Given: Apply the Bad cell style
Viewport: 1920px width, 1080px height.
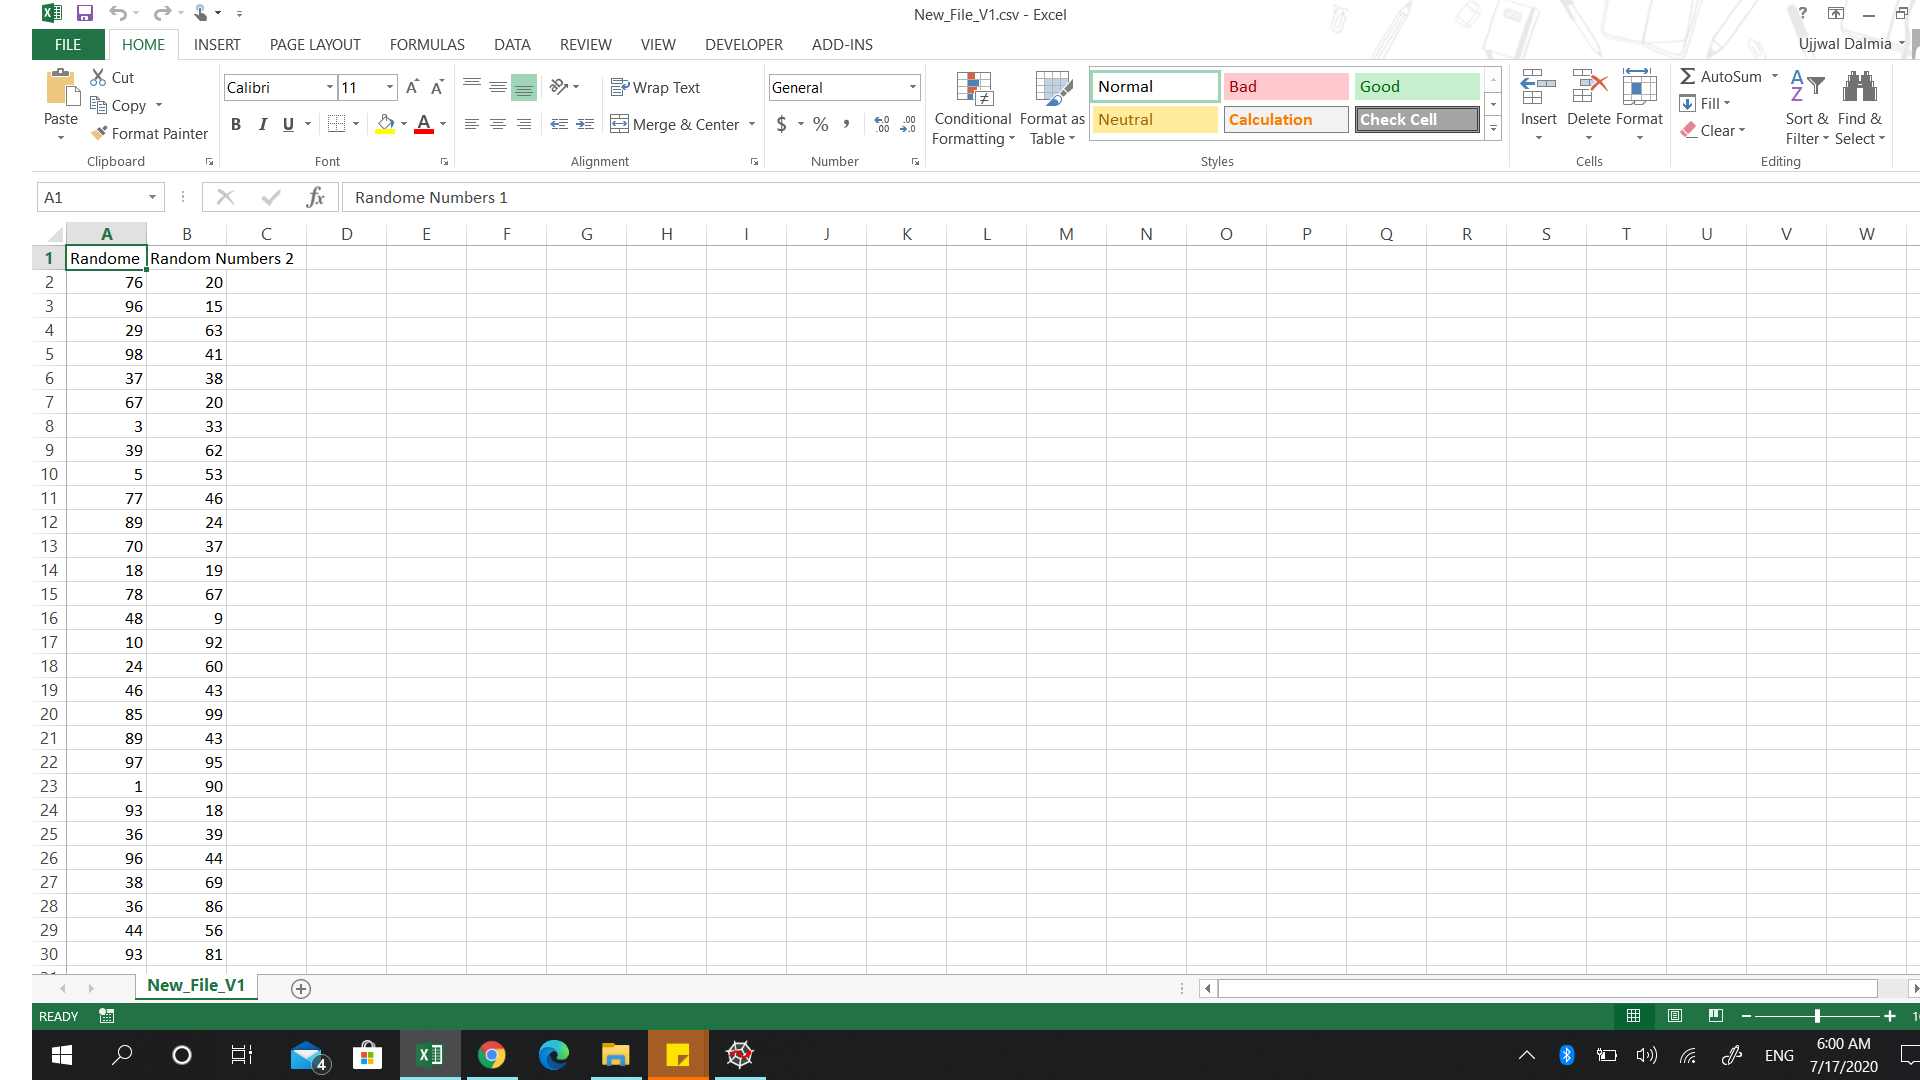Looking at the screenshot, I should [x=1285, y=87].
